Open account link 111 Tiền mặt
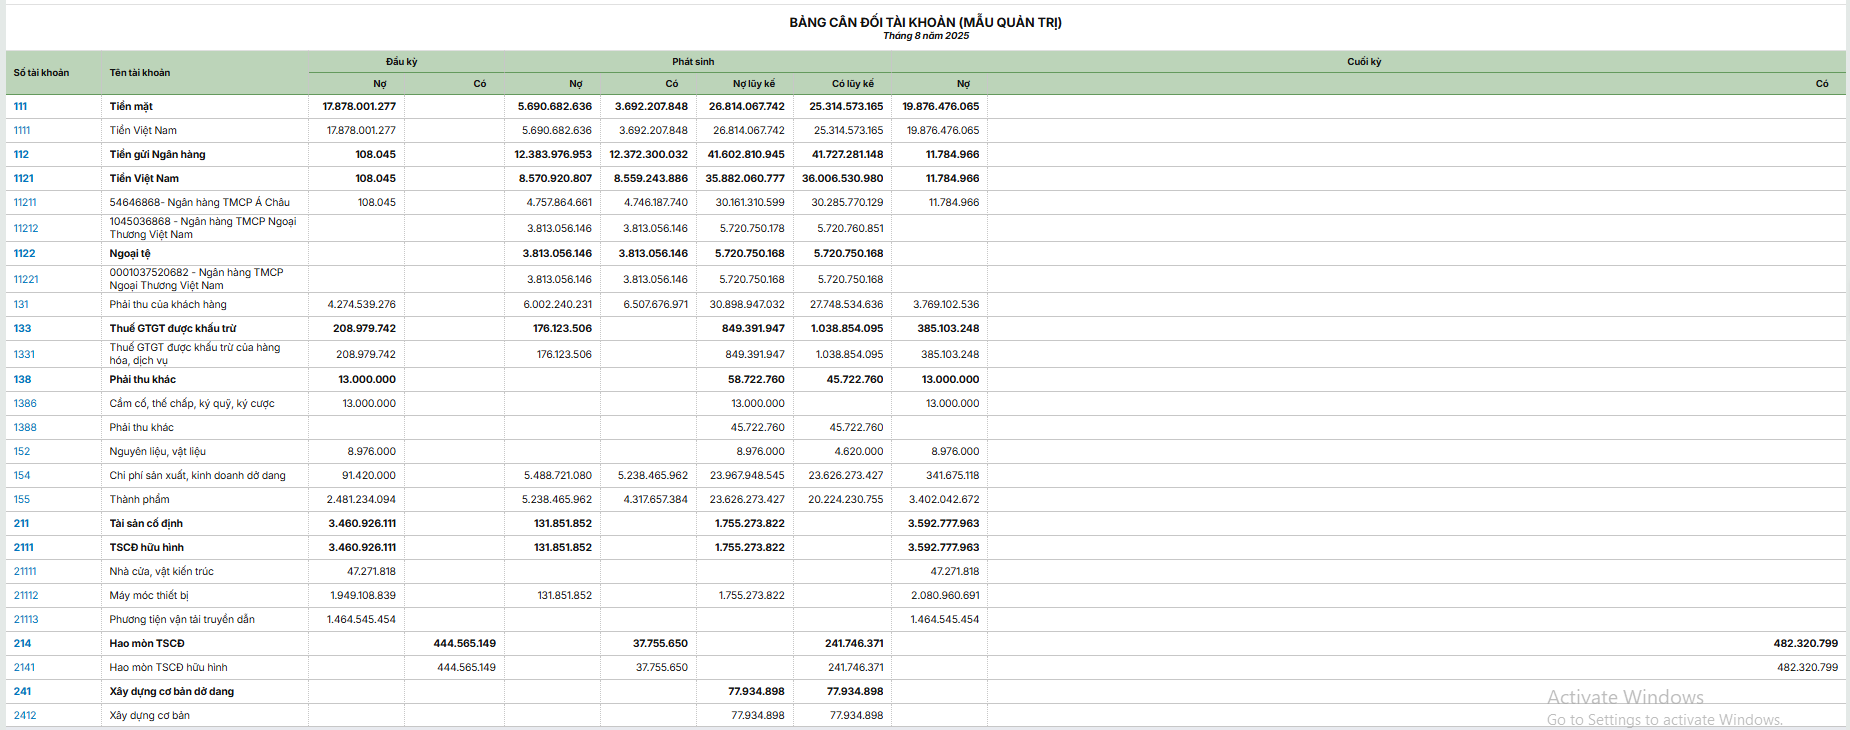1850x730 pixels. (20, 107)
